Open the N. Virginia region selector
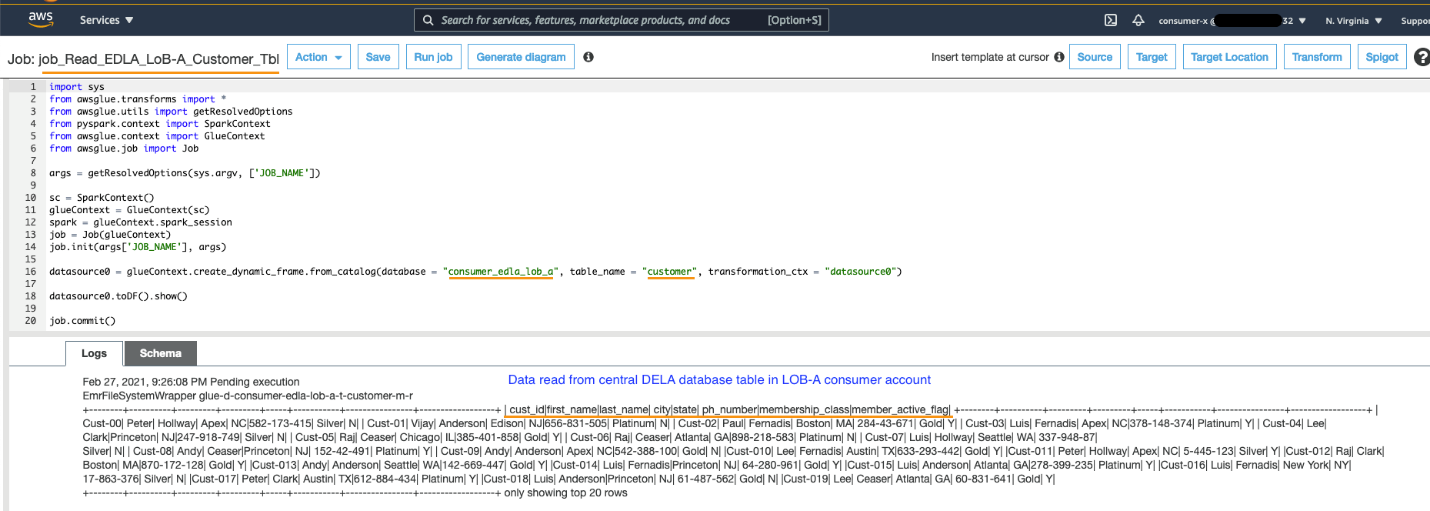The height and width of the screenshot is (511, 1430). (x=1354, y=20)
